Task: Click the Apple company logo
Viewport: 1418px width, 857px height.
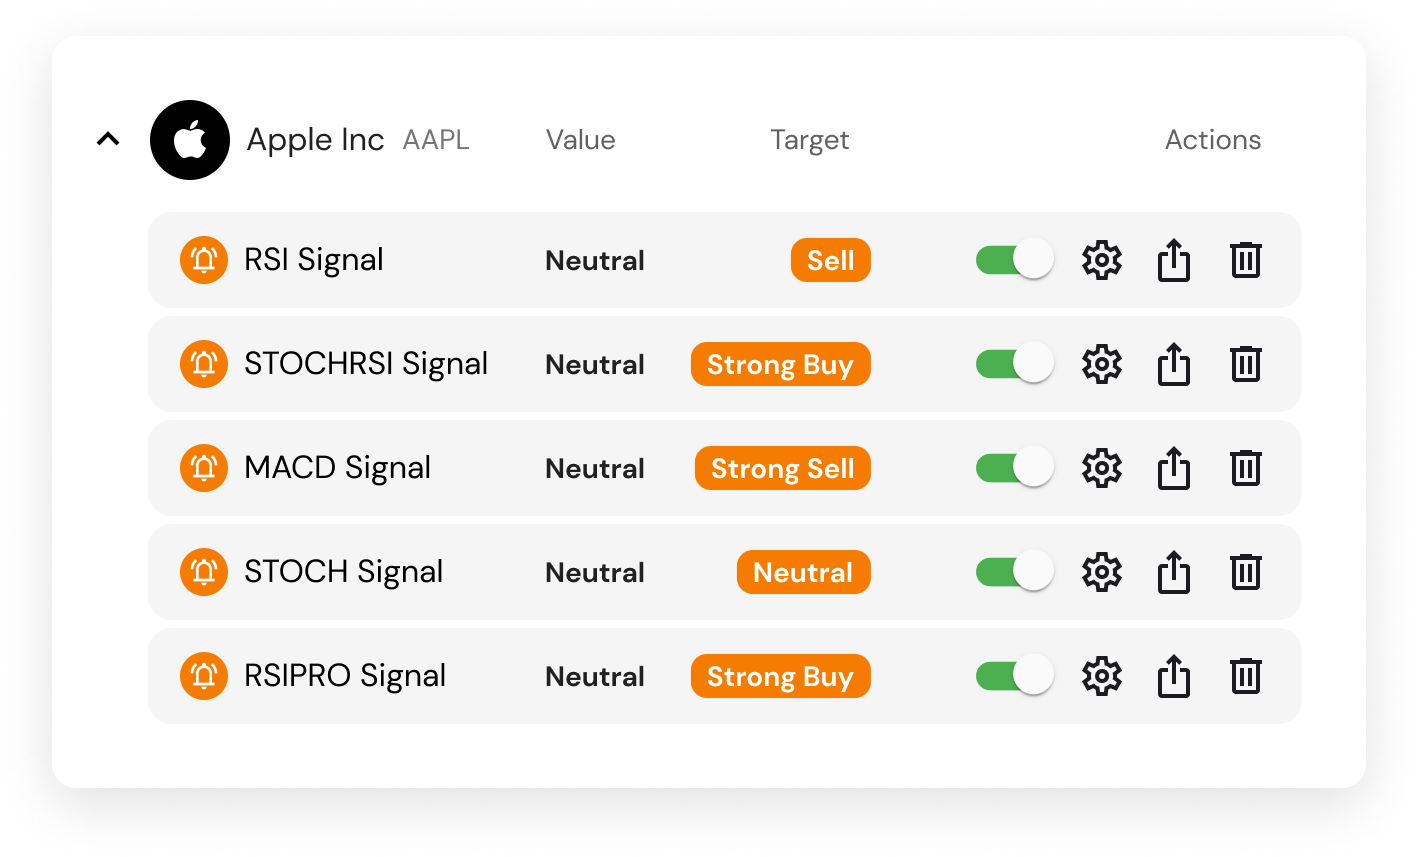Action: pyautogui.click(x=190, y=140)
